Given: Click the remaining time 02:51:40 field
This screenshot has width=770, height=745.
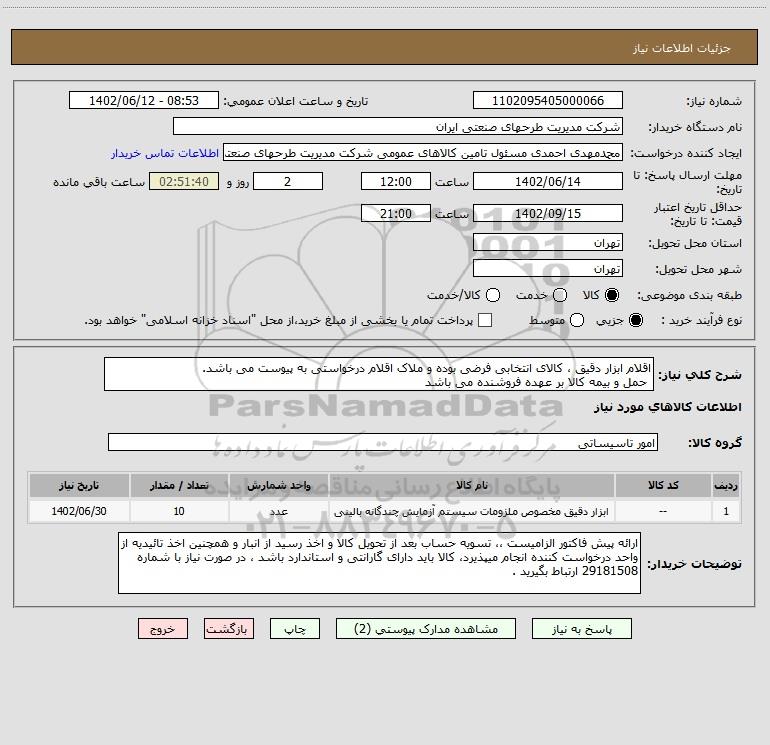Looking at the screenshot, I should (x=184, y=182).
